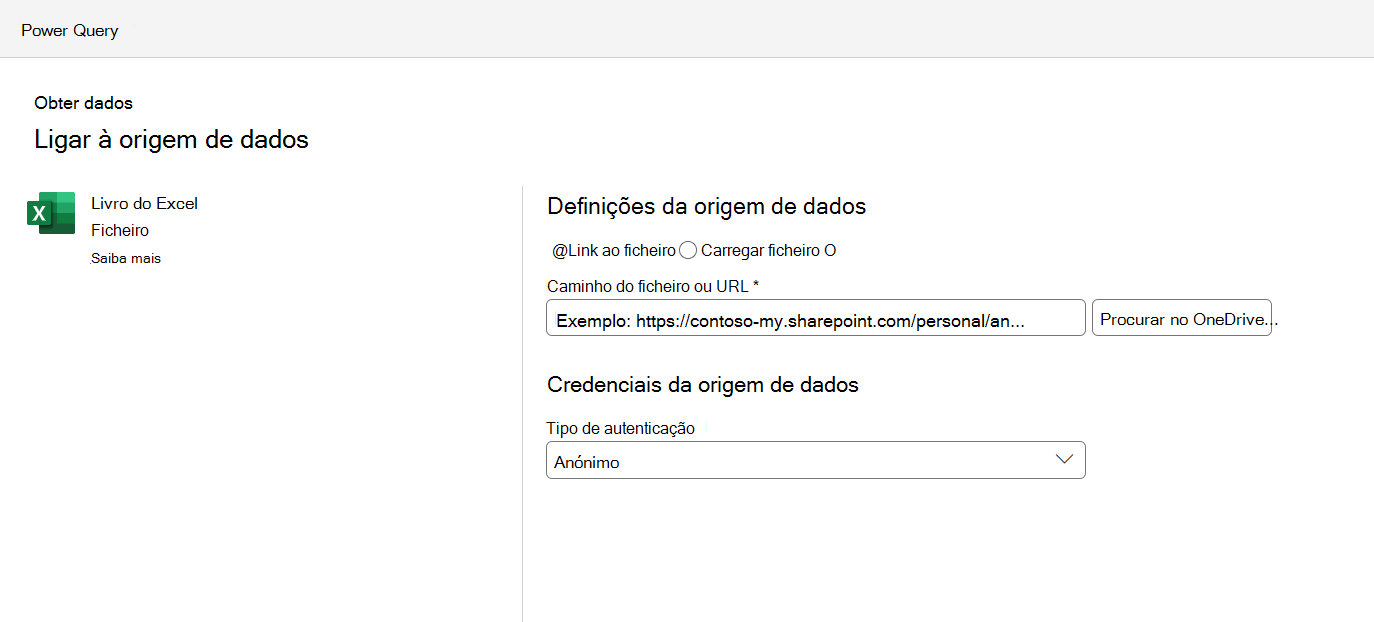
Task: Click the Obter dados text
Action: click(x=83, y=103)
